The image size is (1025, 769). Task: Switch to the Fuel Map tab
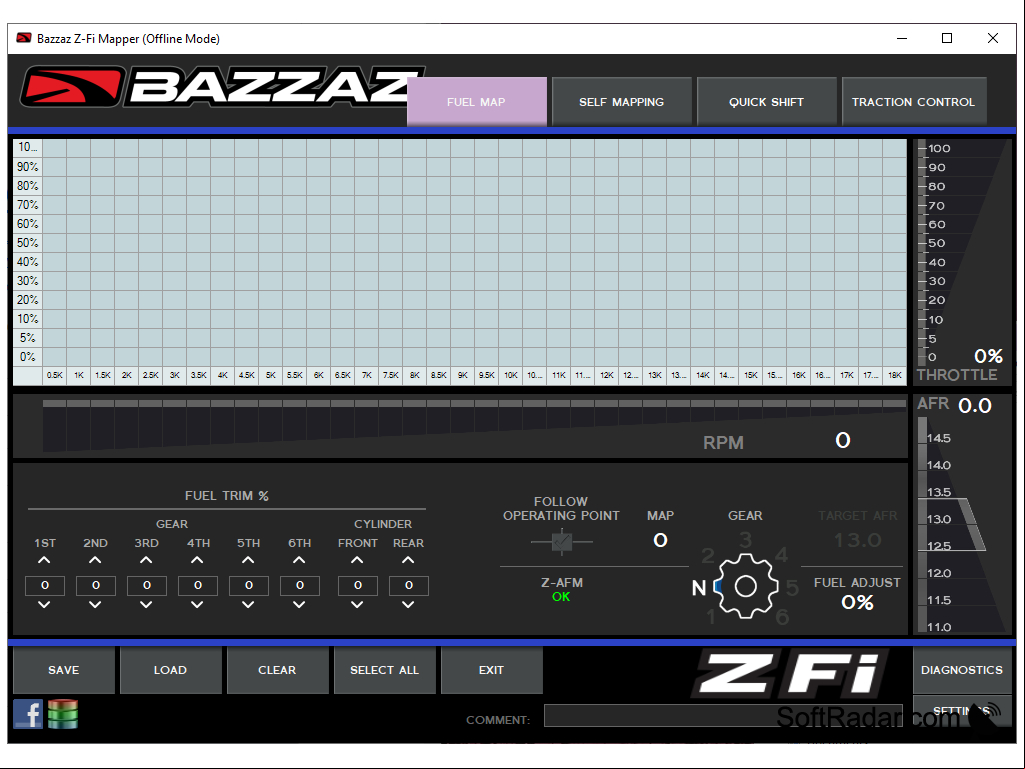[x=477, y=102]
